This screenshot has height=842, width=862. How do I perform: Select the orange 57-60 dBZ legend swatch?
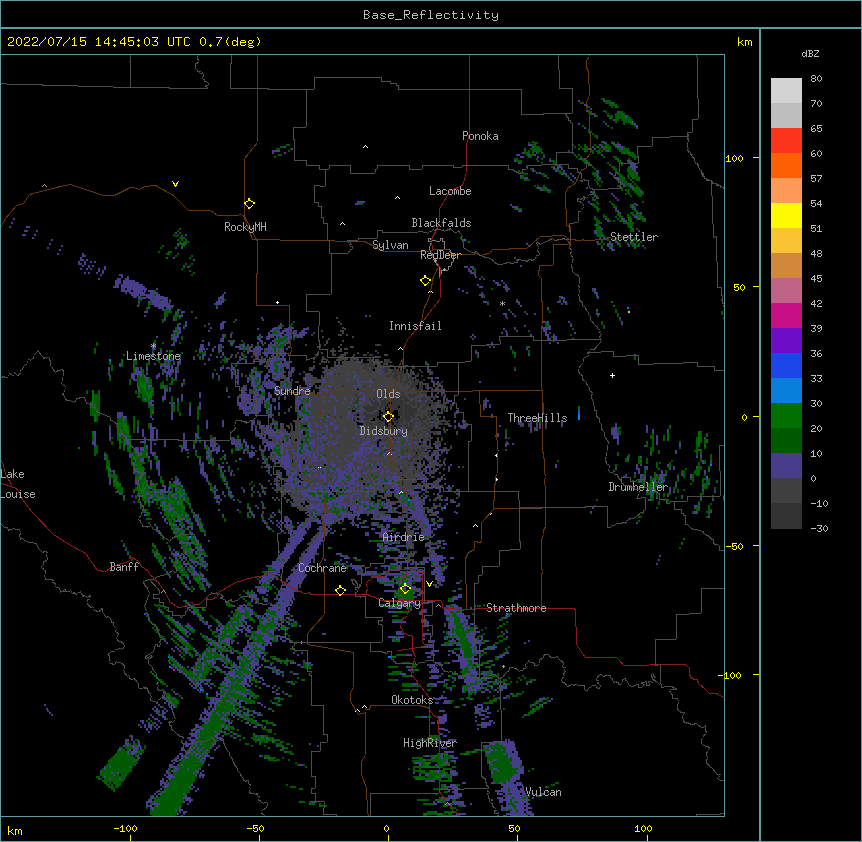pos(786,165)
